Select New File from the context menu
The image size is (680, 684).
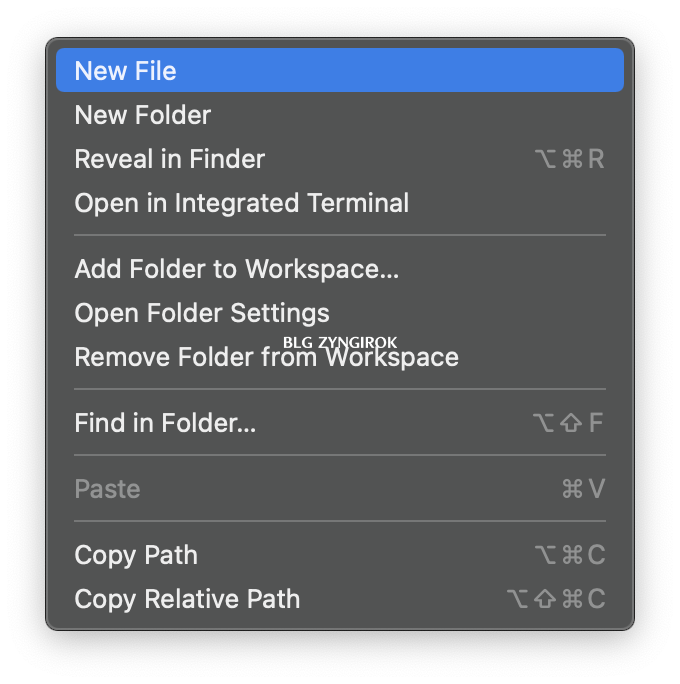pyautogui.click(x=340, y=70)
